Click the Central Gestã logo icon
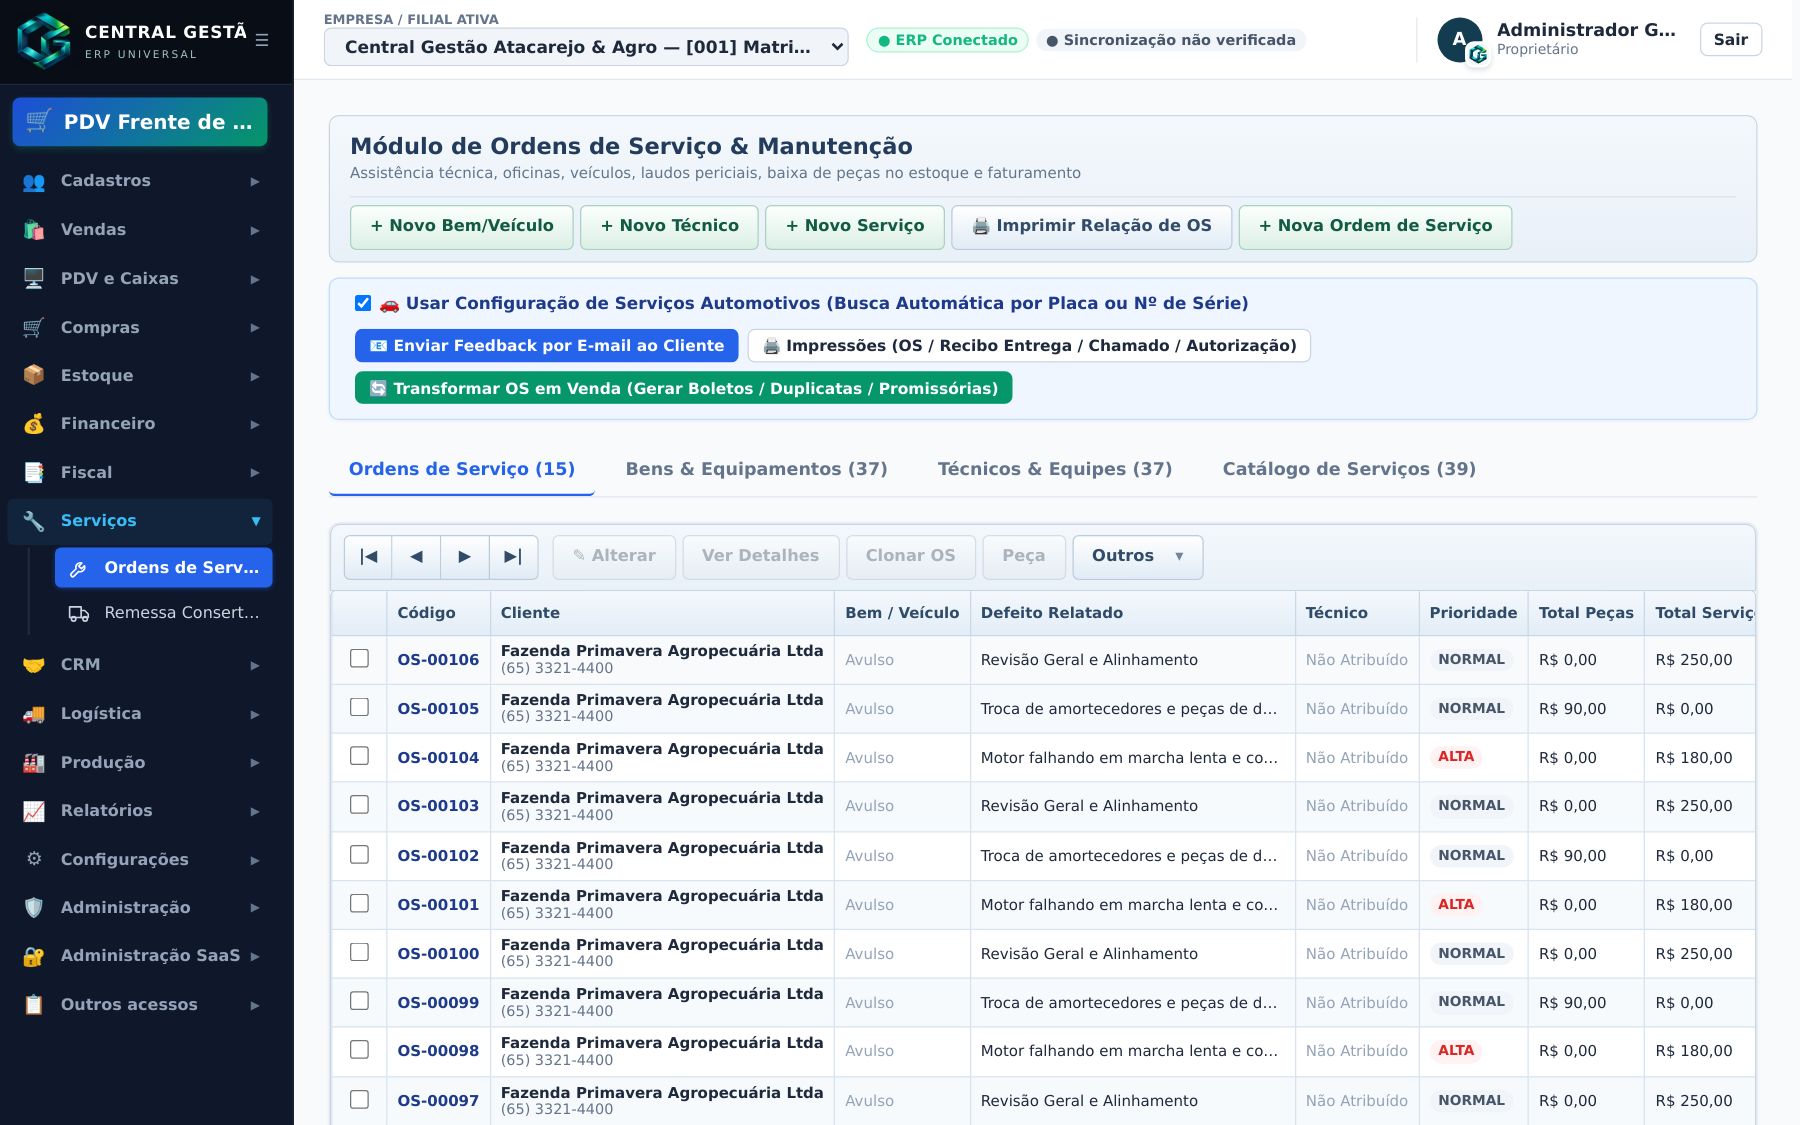This screenshot has height=1125, width=1800. coord(44,40)
